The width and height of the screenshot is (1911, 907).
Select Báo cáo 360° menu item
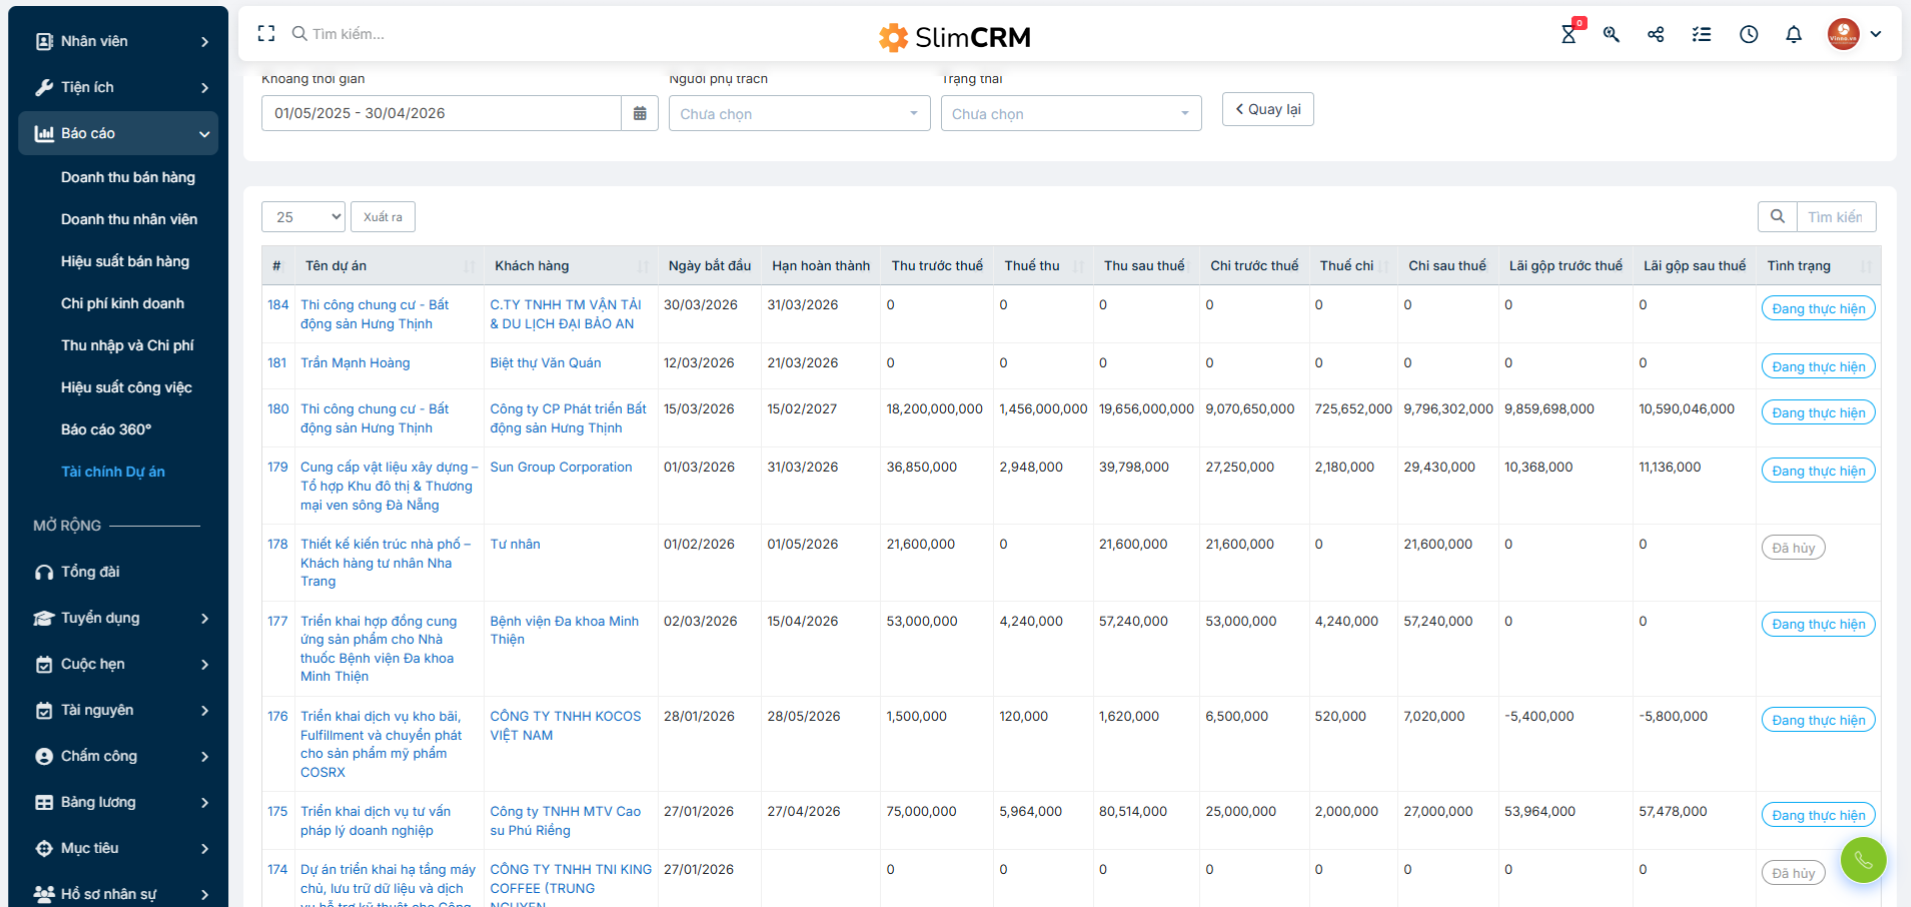click(x=106, y=429)
